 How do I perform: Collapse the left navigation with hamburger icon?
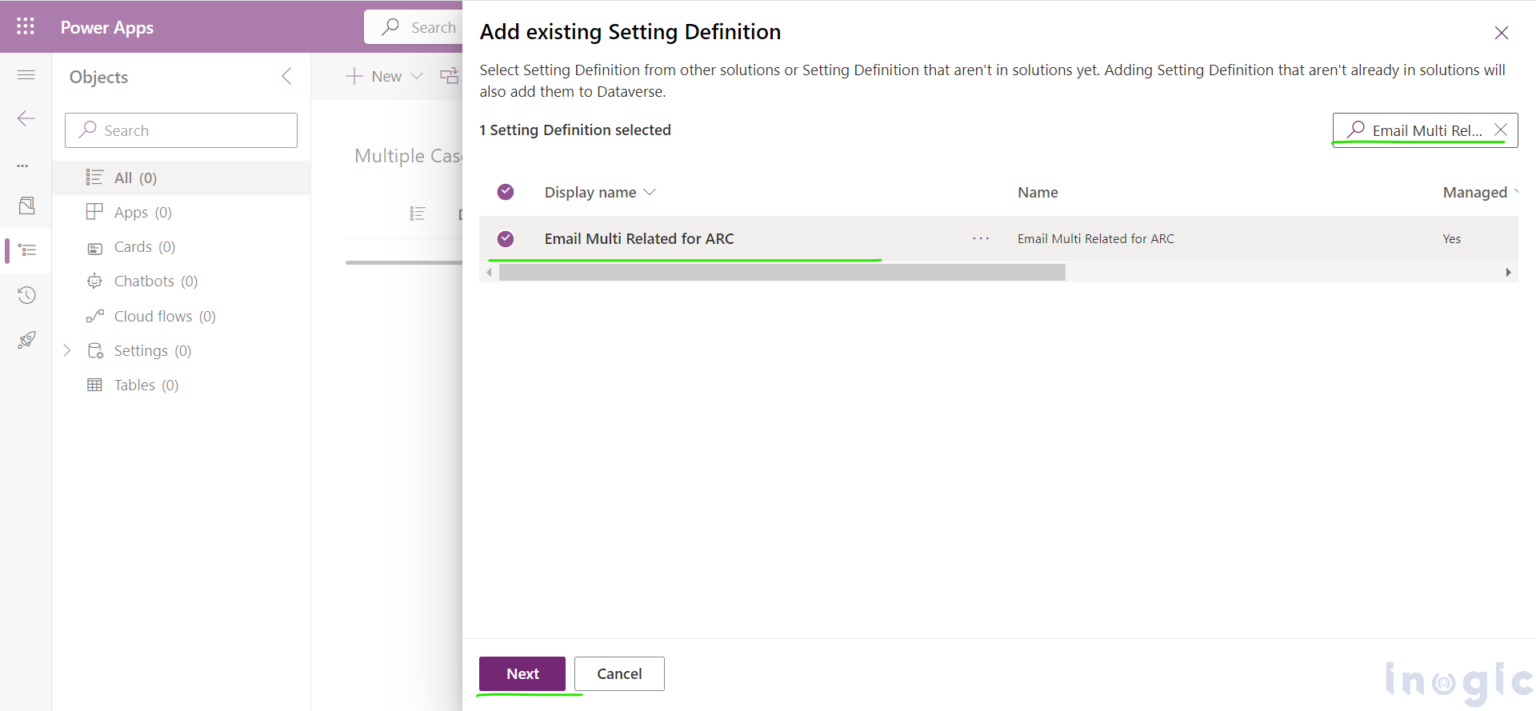pos(26,74)
